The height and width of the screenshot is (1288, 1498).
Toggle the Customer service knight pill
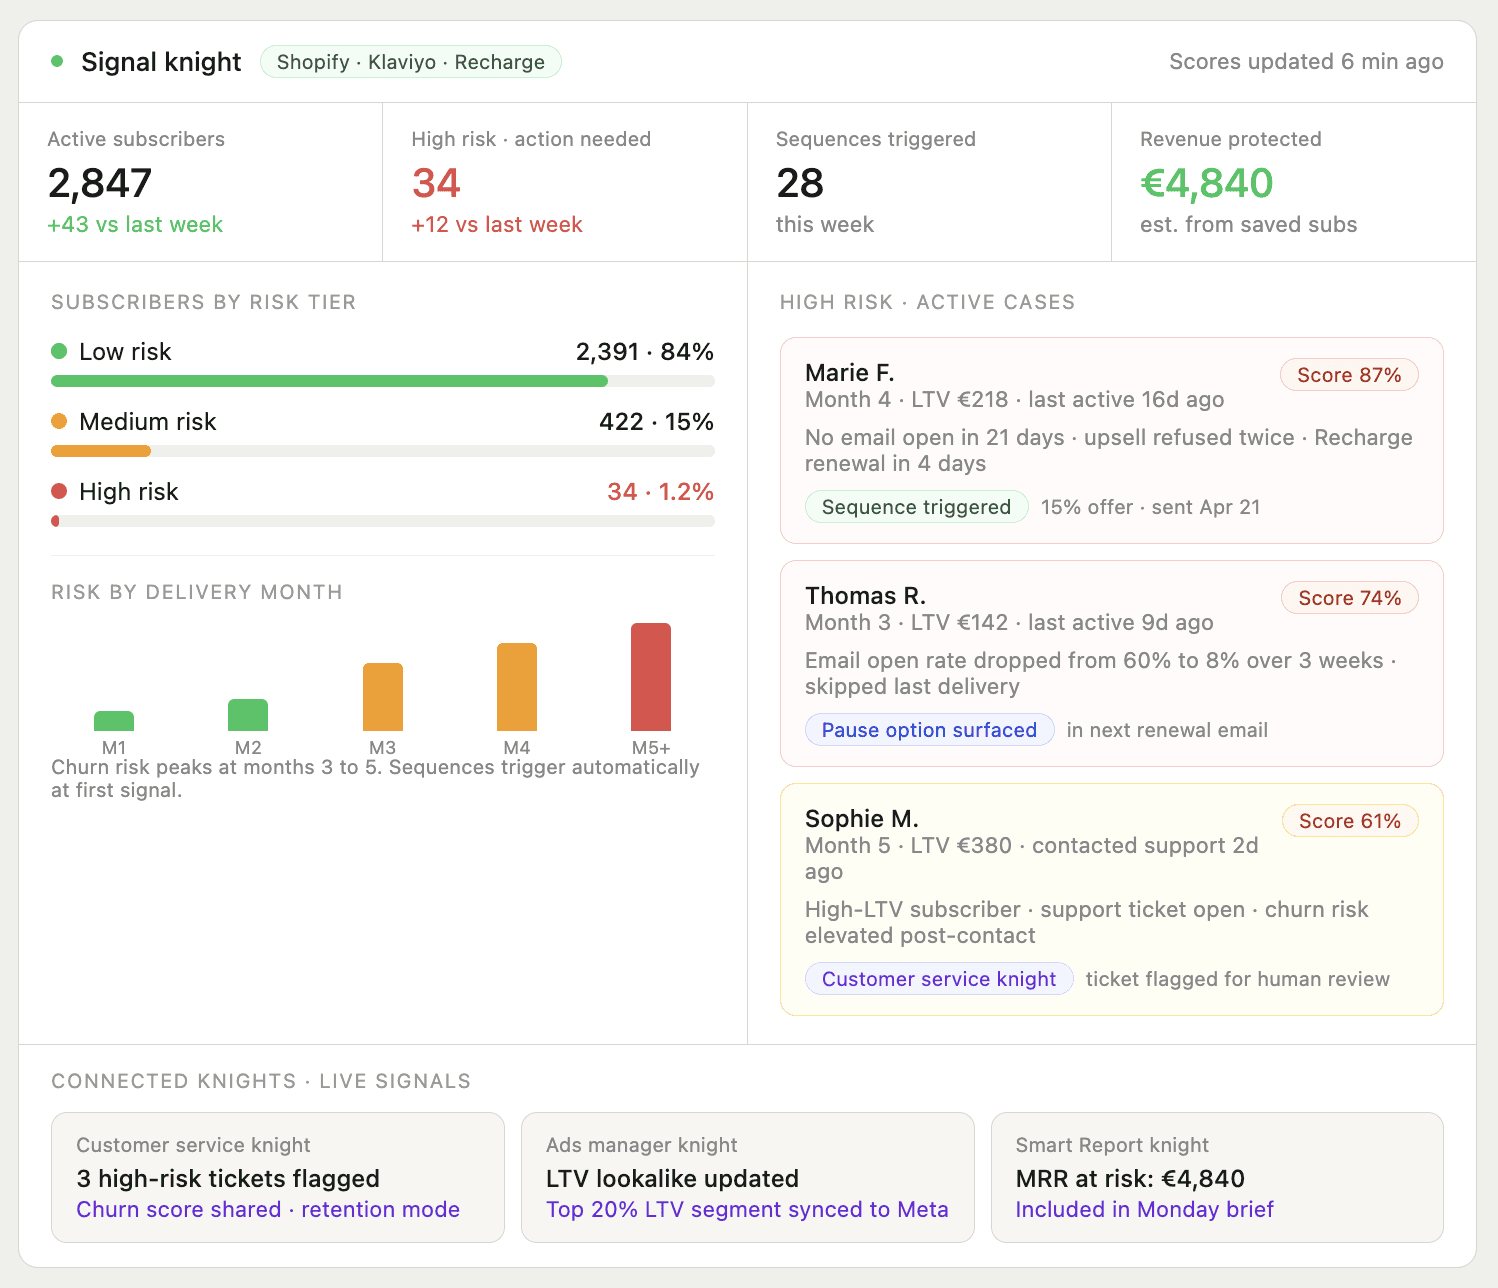click(x=938, y=978)
